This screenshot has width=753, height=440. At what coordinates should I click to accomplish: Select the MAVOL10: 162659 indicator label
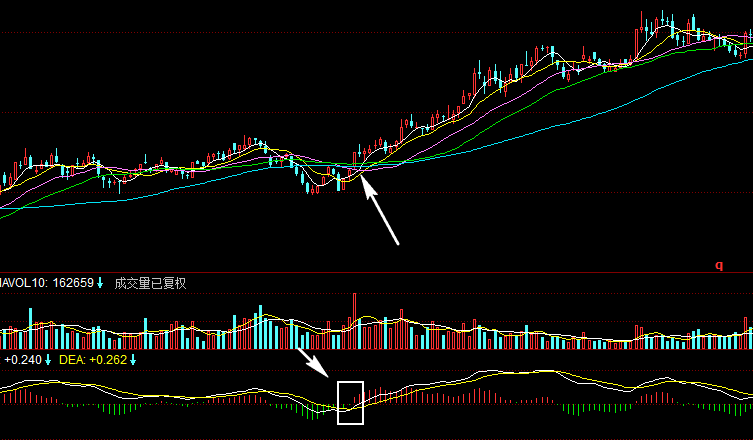tap(48, 284)
